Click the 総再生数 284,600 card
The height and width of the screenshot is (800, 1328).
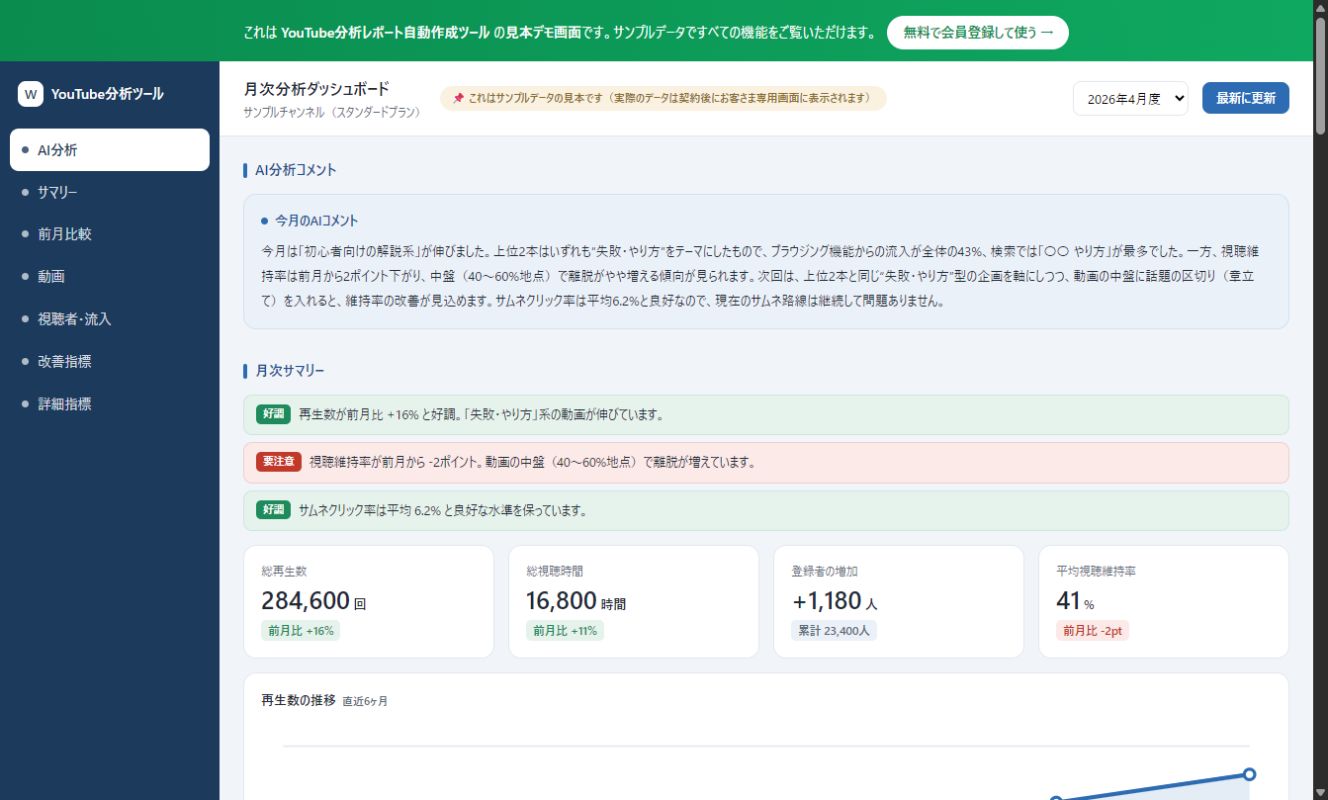369,601
